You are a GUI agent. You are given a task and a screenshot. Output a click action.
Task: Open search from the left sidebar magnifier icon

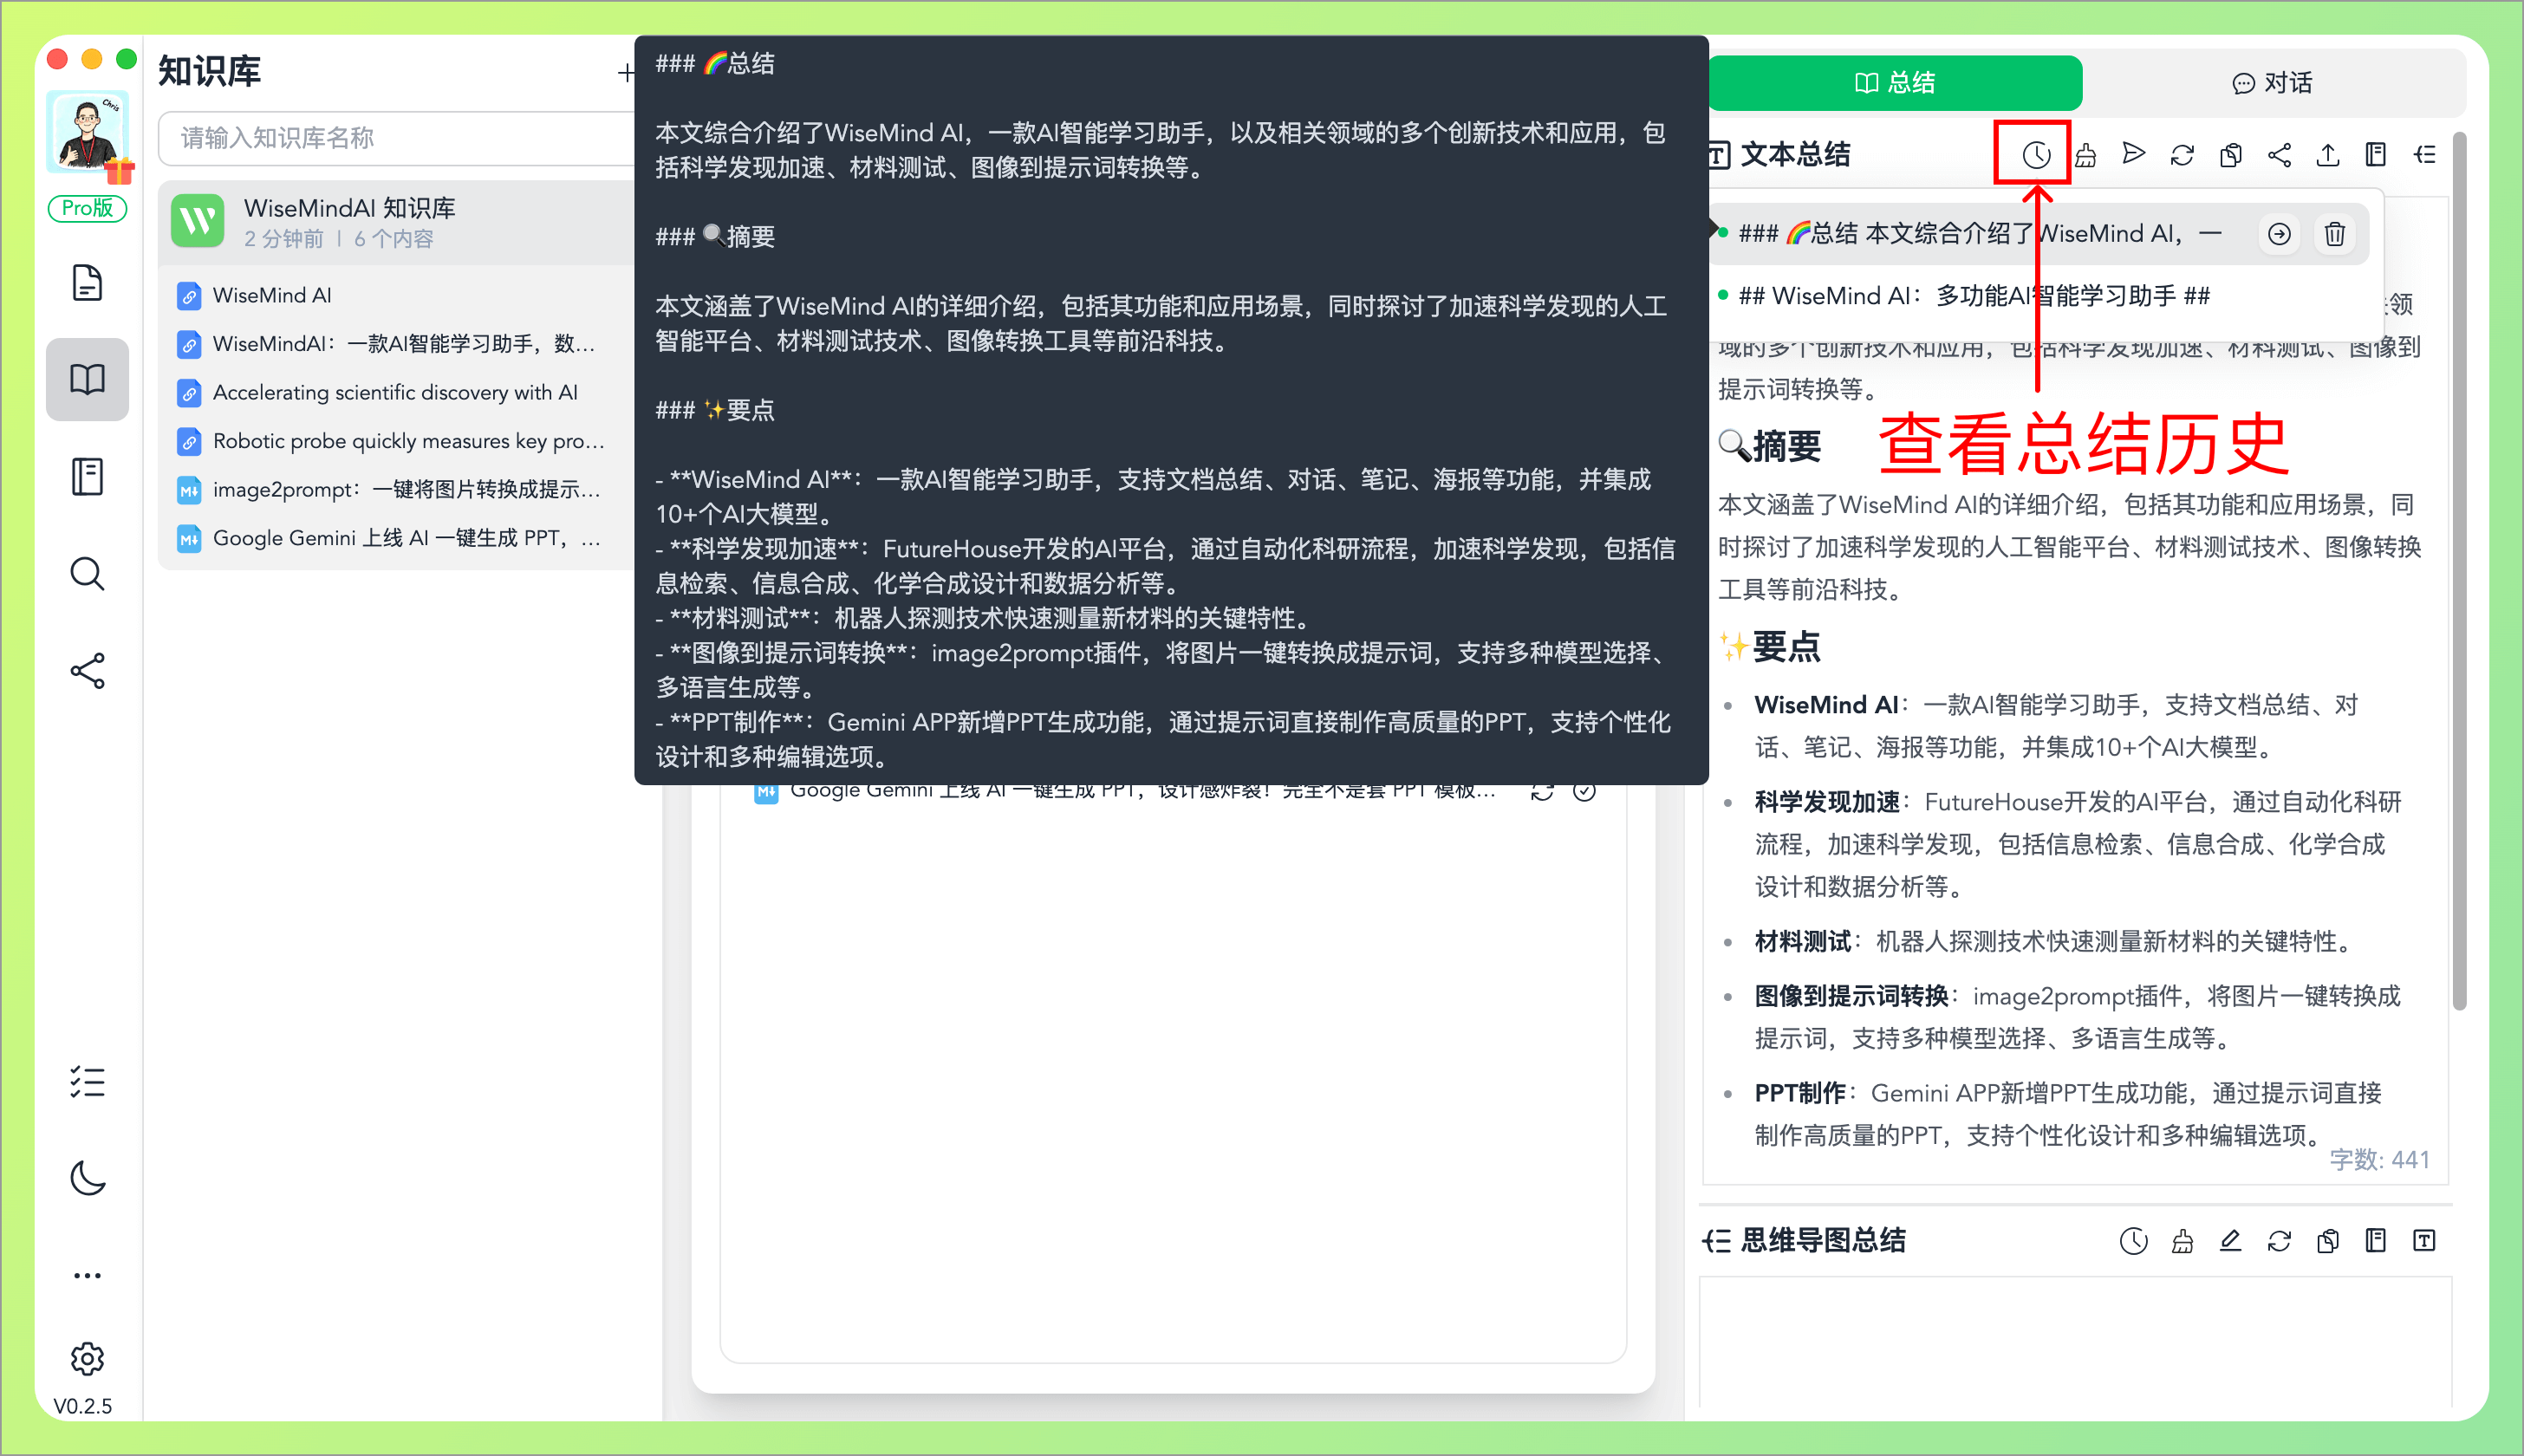pos(88,573)
